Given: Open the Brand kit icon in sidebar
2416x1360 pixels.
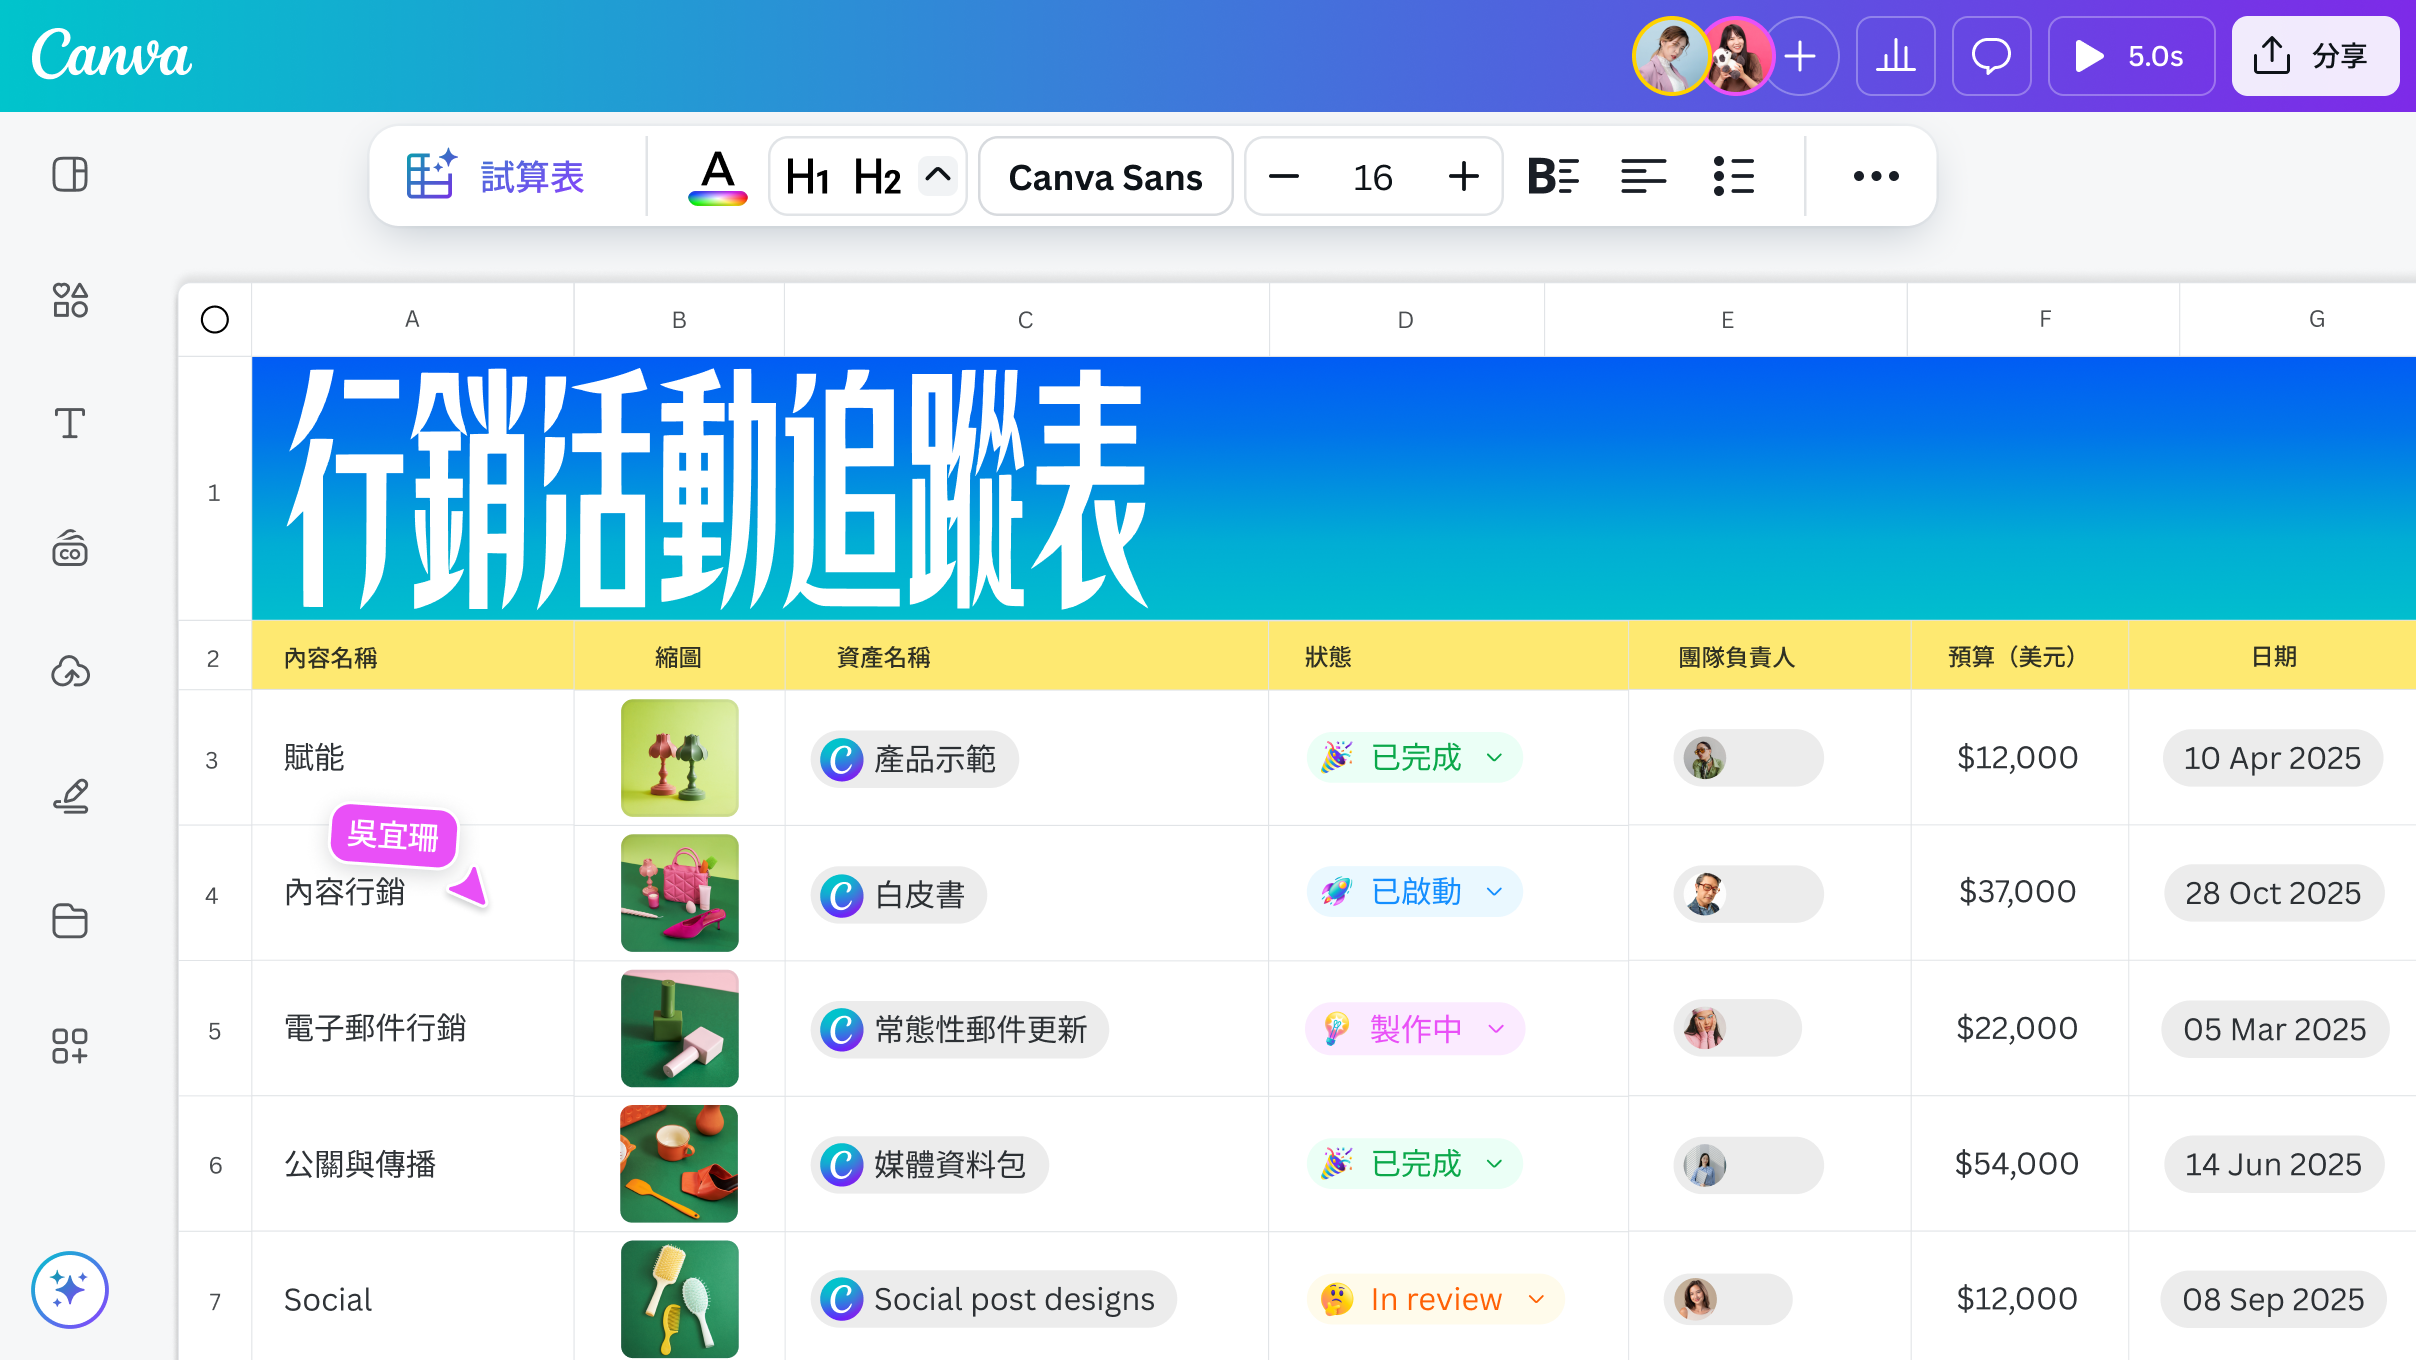Looking at the screenshot, I should coord(70,548).
